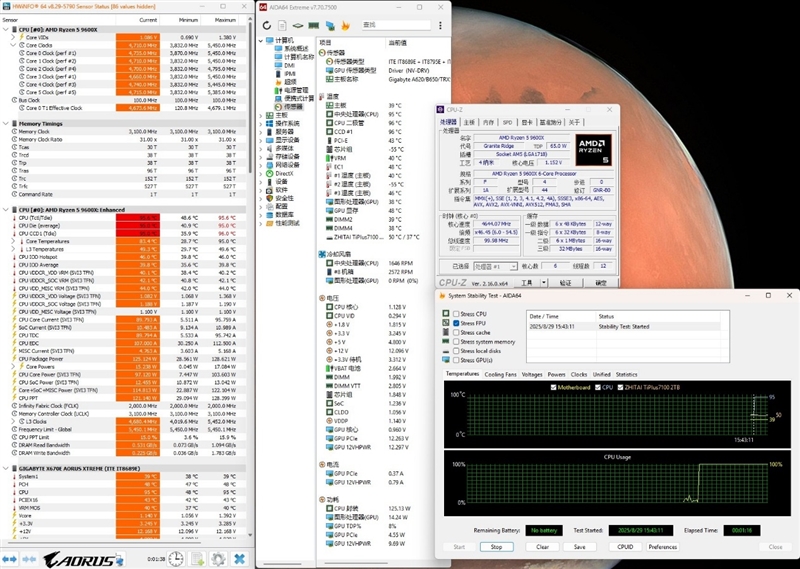Click the flame stability test icon in AIDA64
800x569 pixels.
coord(345,25)
